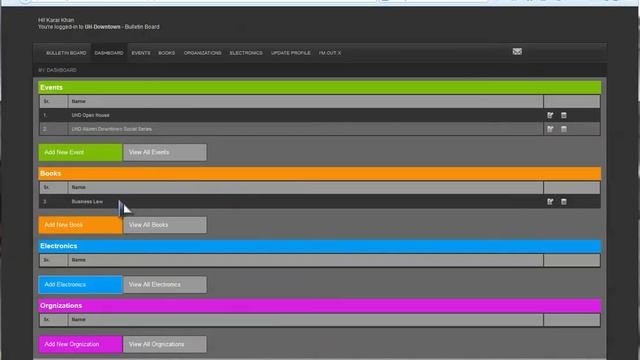Viewport: 640px width, 360px height.
Task: Edit the UHD Open House event
Action: (x=550, y=116)
